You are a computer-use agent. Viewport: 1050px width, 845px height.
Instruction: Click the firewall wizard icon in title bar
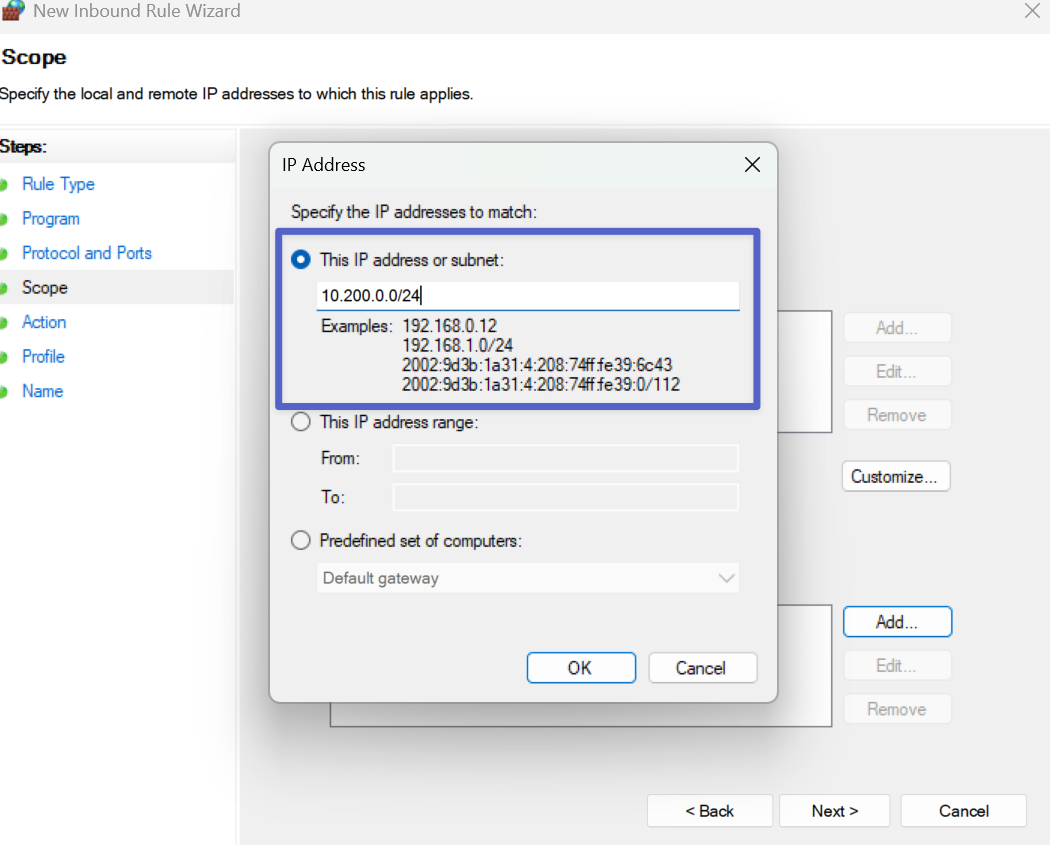point(10,11)
